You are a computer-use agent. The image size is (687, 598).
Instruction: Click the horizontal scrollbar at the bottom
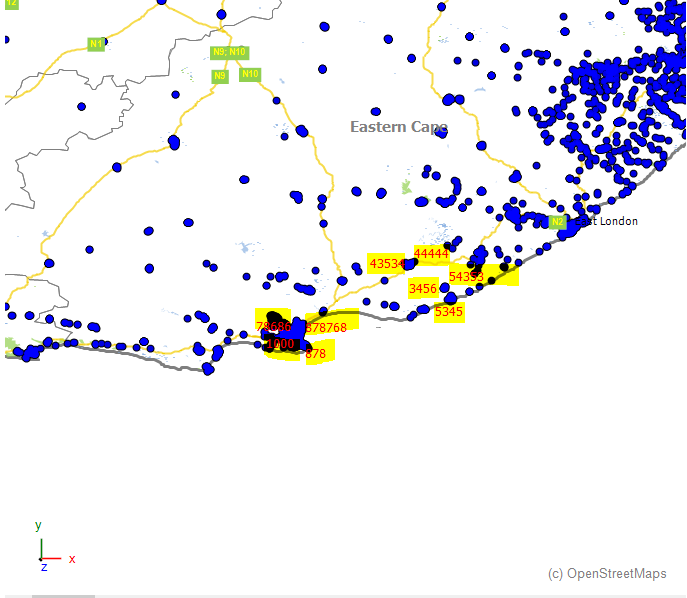62,595
